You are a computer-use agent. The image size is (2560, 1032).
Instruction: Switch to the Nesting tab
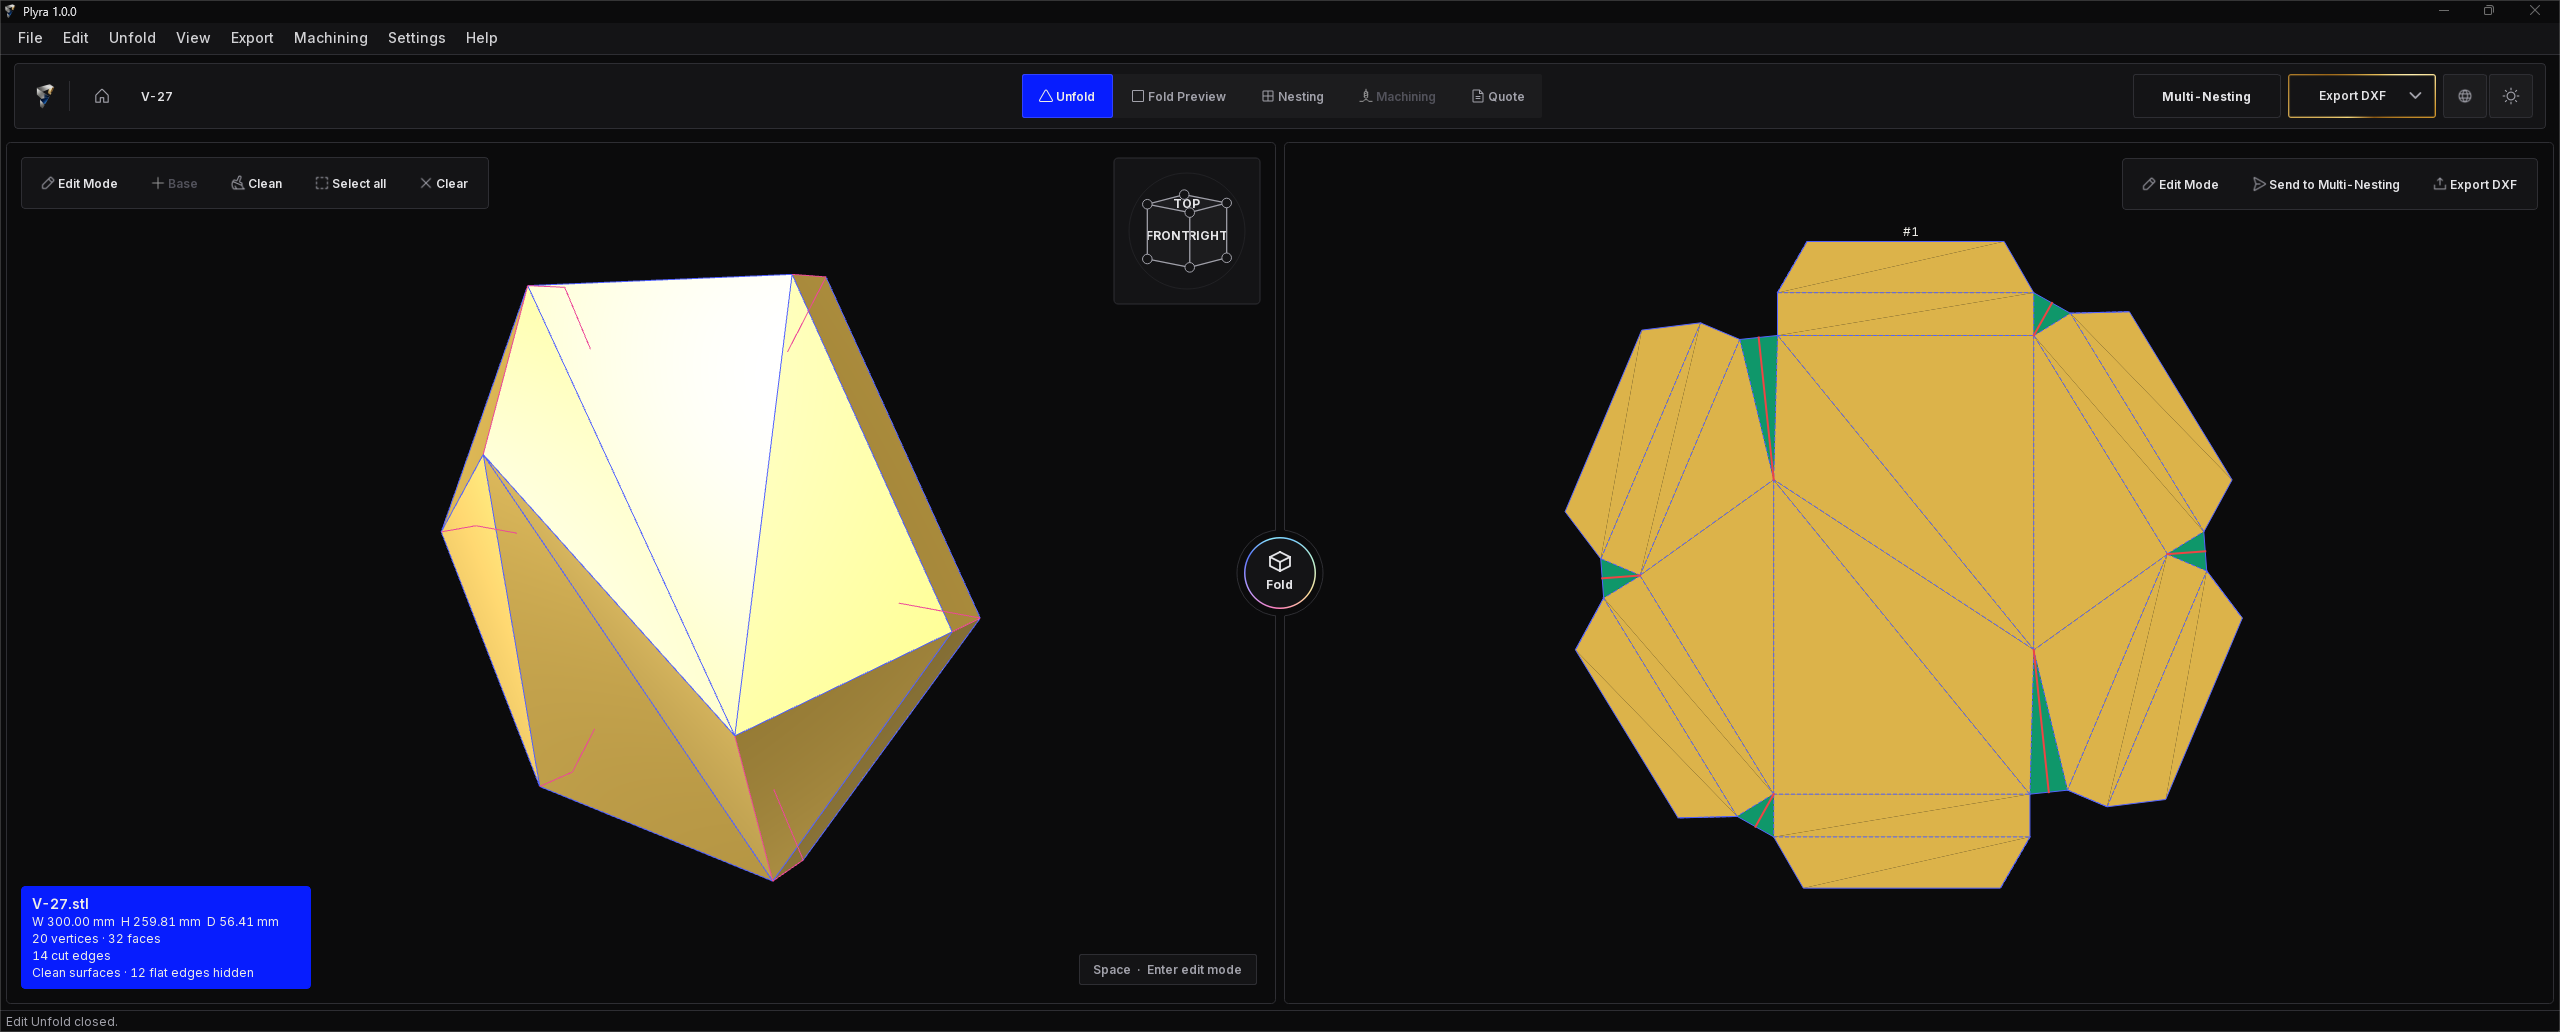tap(1292, 96)
